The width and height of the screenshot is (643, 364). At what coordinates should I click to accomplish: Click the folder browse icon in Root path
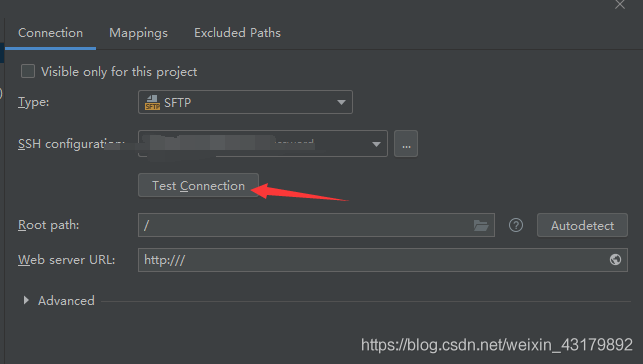click(x=481, y=225)
